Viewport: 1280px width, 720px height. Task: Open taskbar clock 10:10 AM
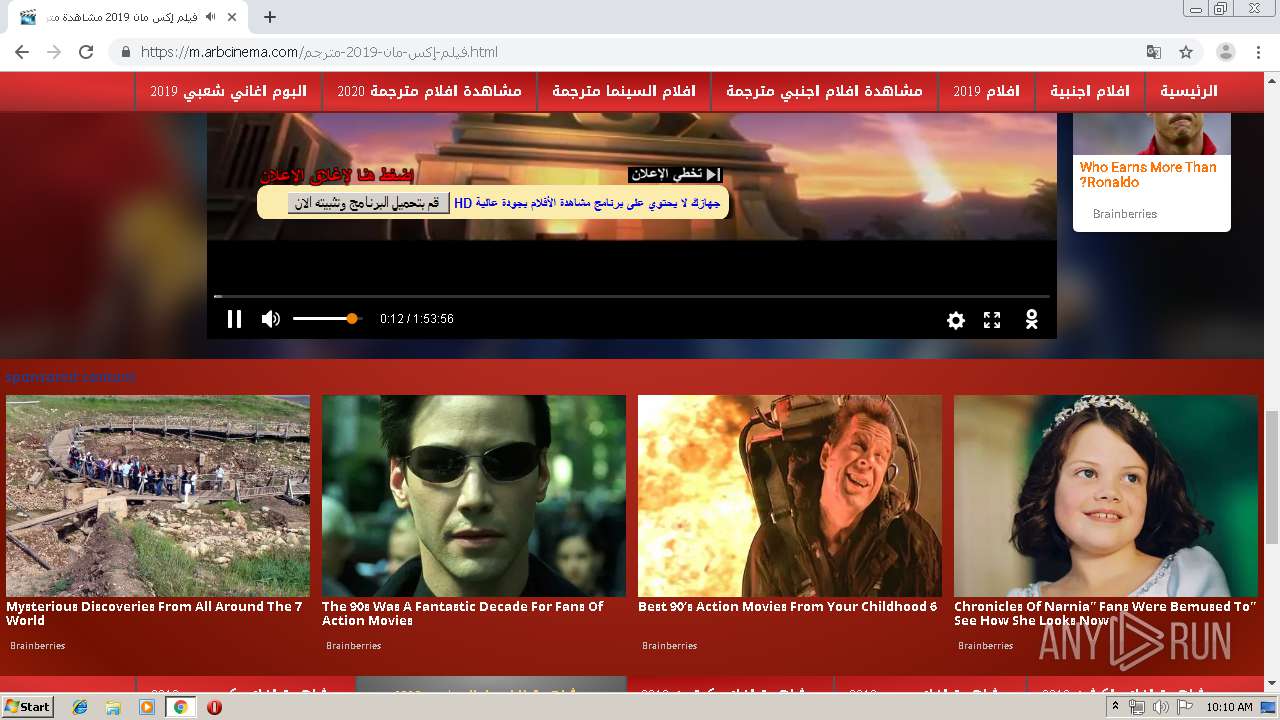(x=1229, y=707)
